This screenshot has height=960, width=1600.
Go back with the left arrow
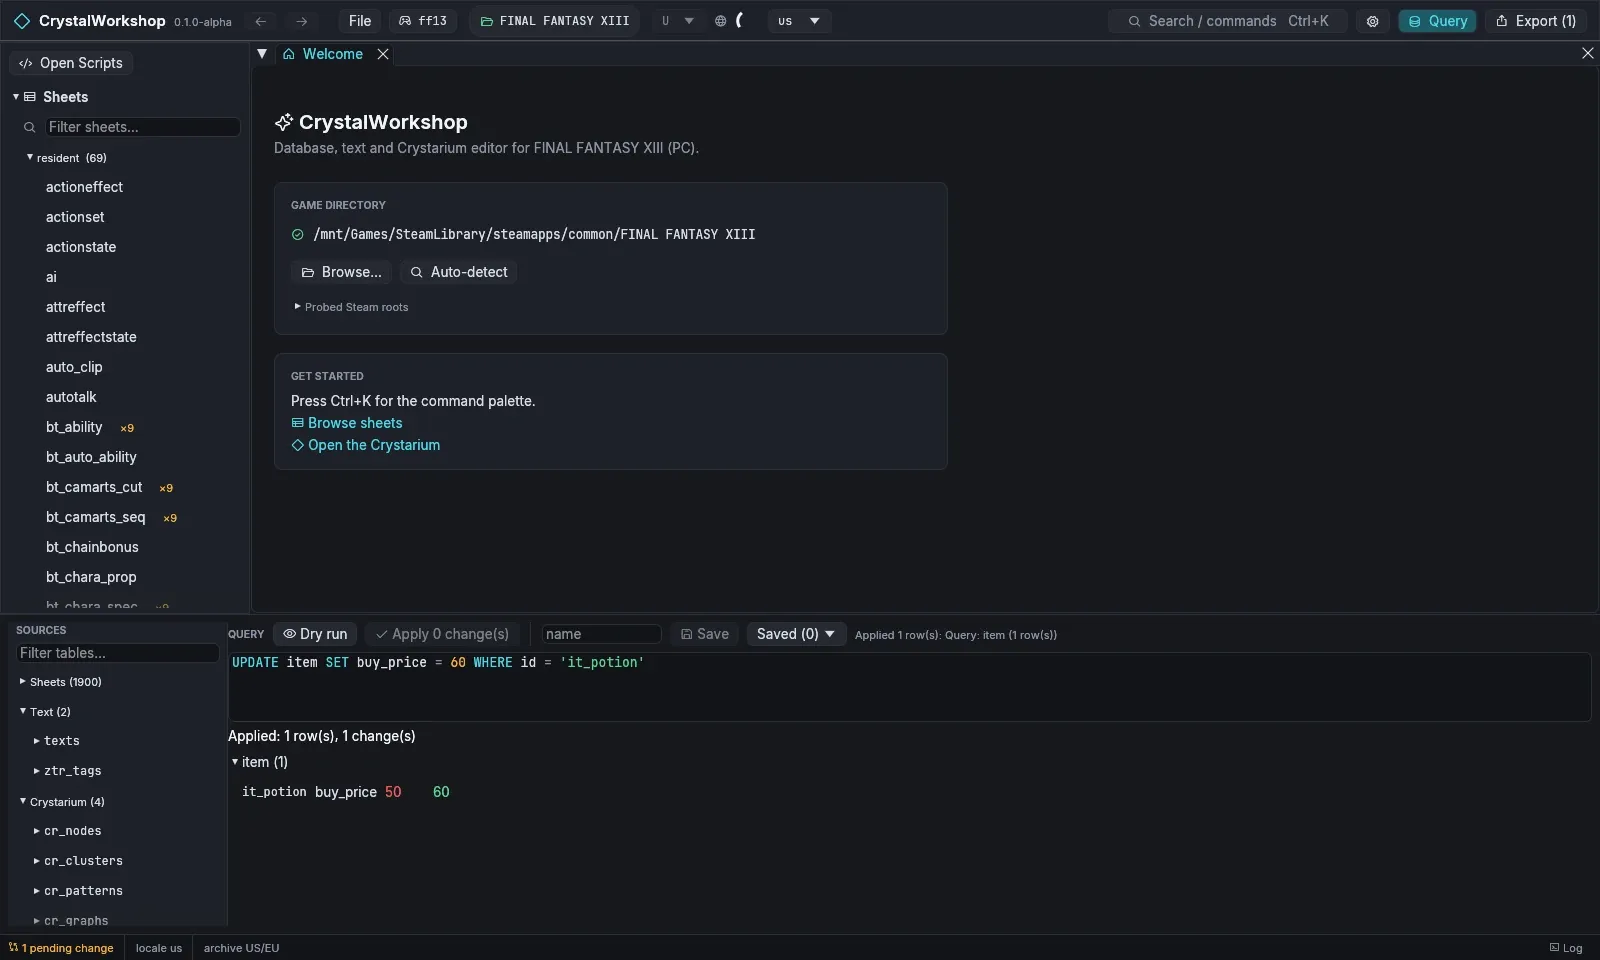point(261,21)
